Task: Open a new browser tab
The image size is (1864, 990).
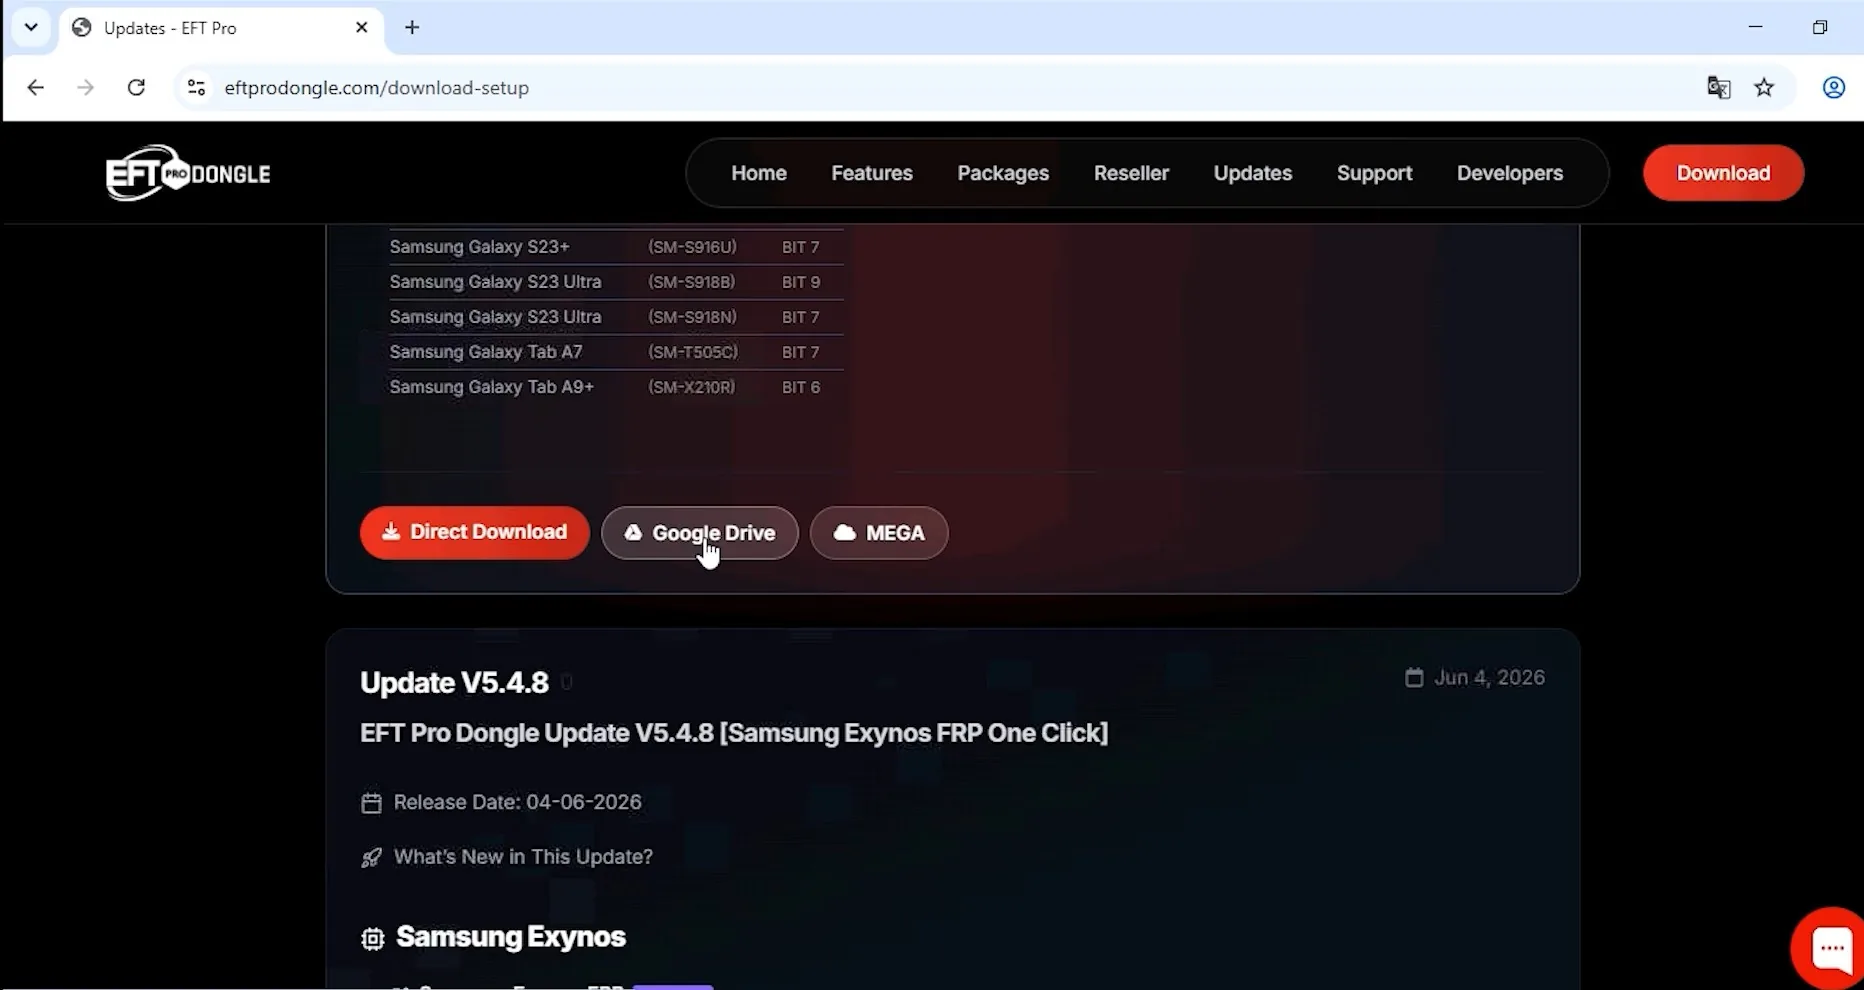Action: pyautogui.click(x=412, y=28)
